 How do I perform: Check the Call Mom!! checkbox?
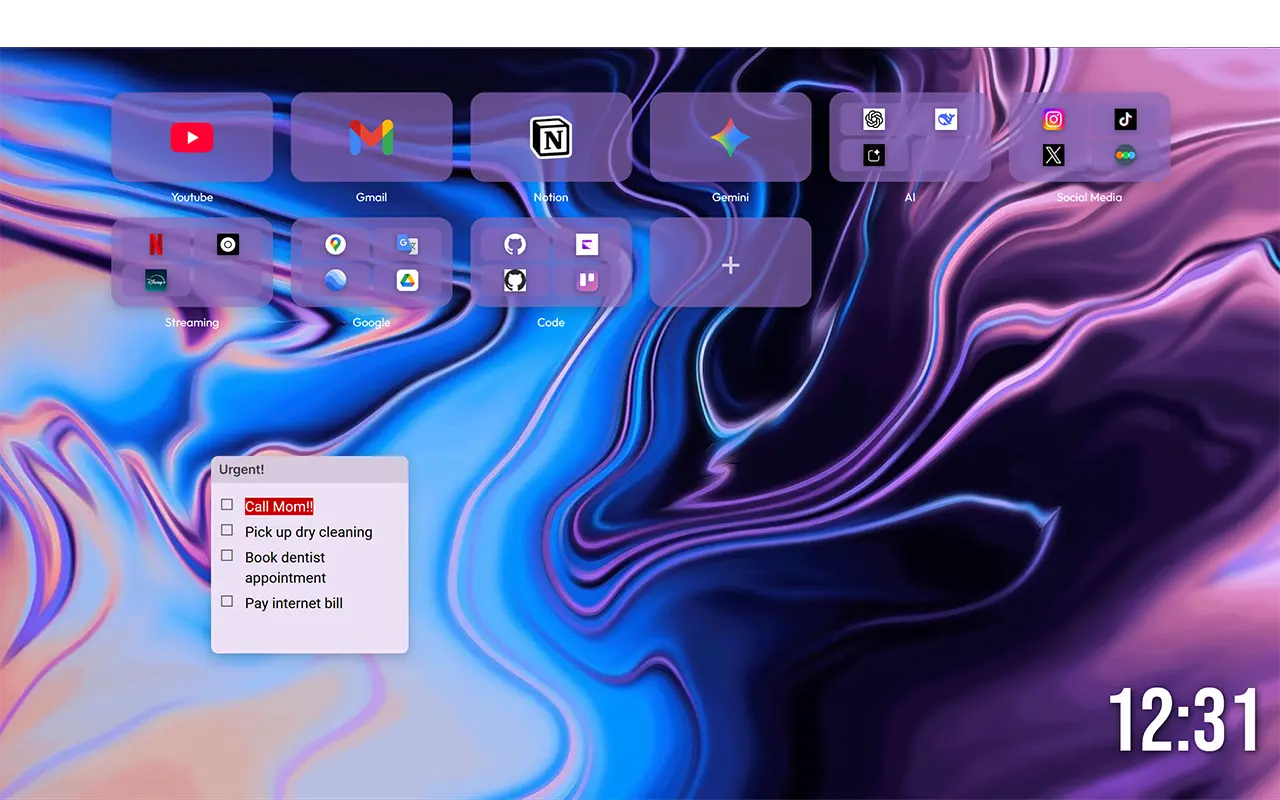pos(227,505)
